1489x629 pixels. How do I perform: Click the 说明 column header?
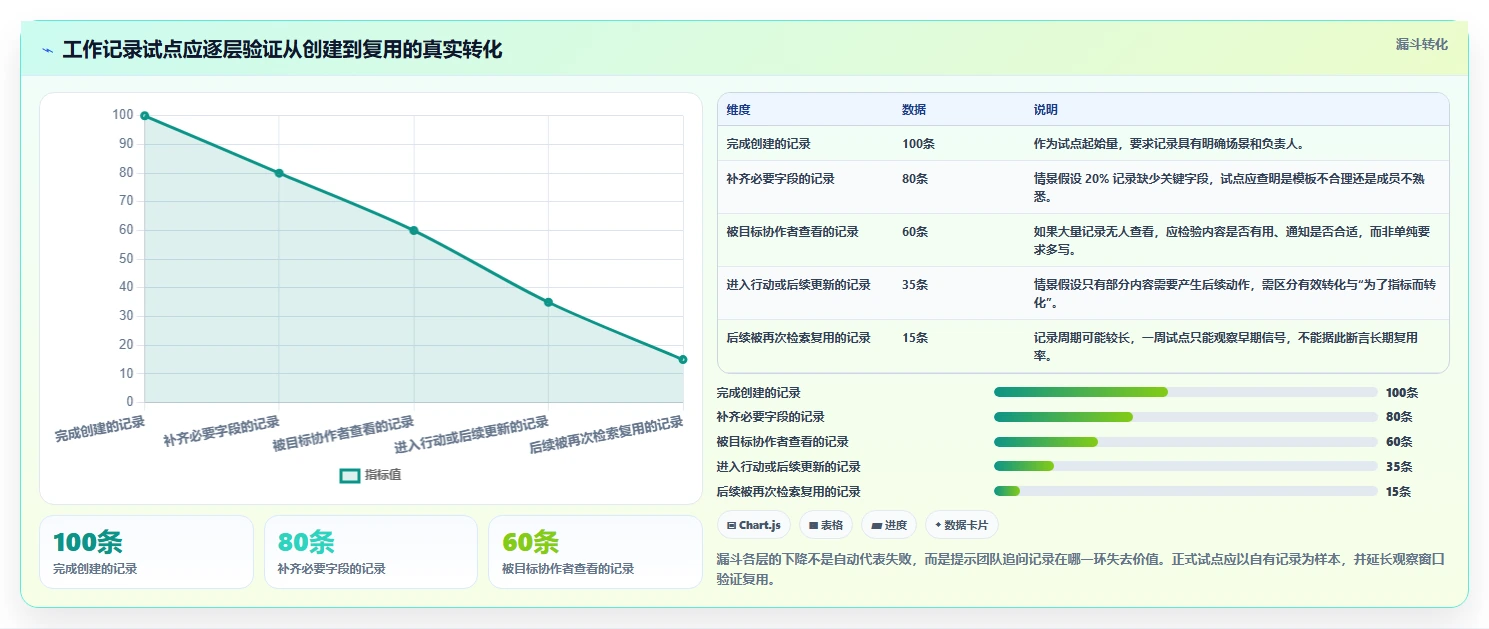point(1046,110)
